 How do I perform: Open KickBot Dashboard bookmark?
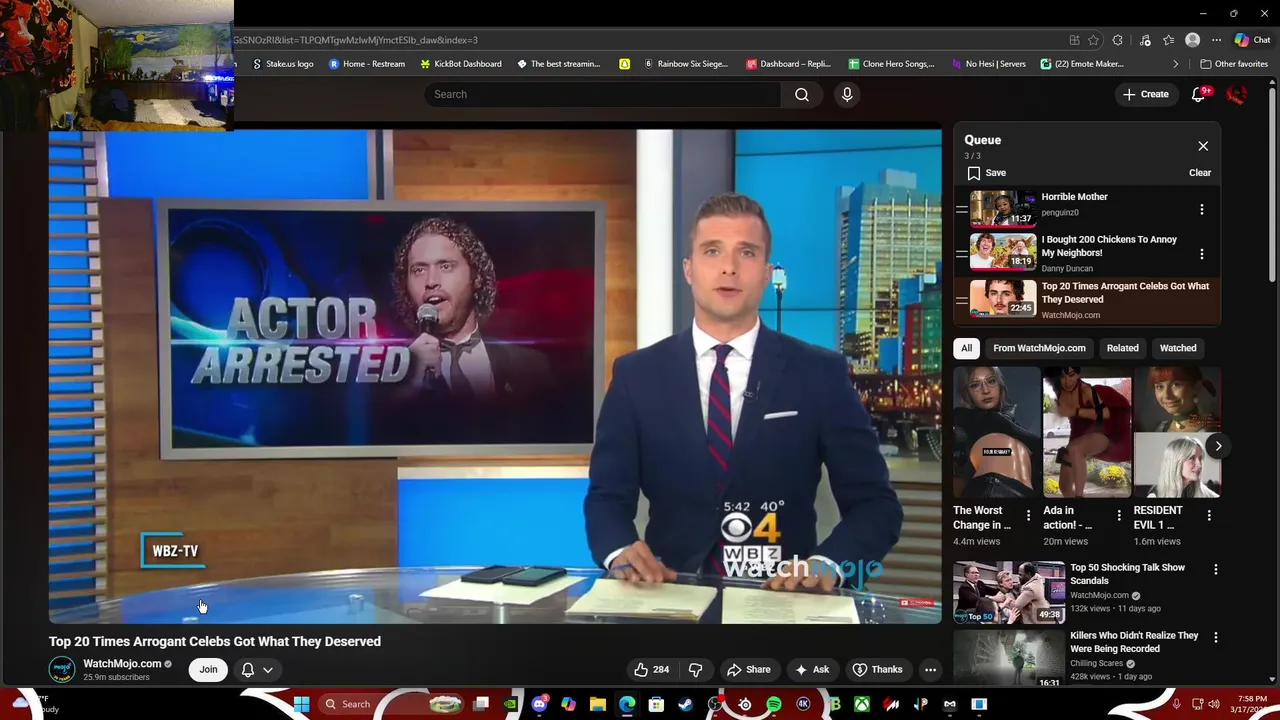461,64
